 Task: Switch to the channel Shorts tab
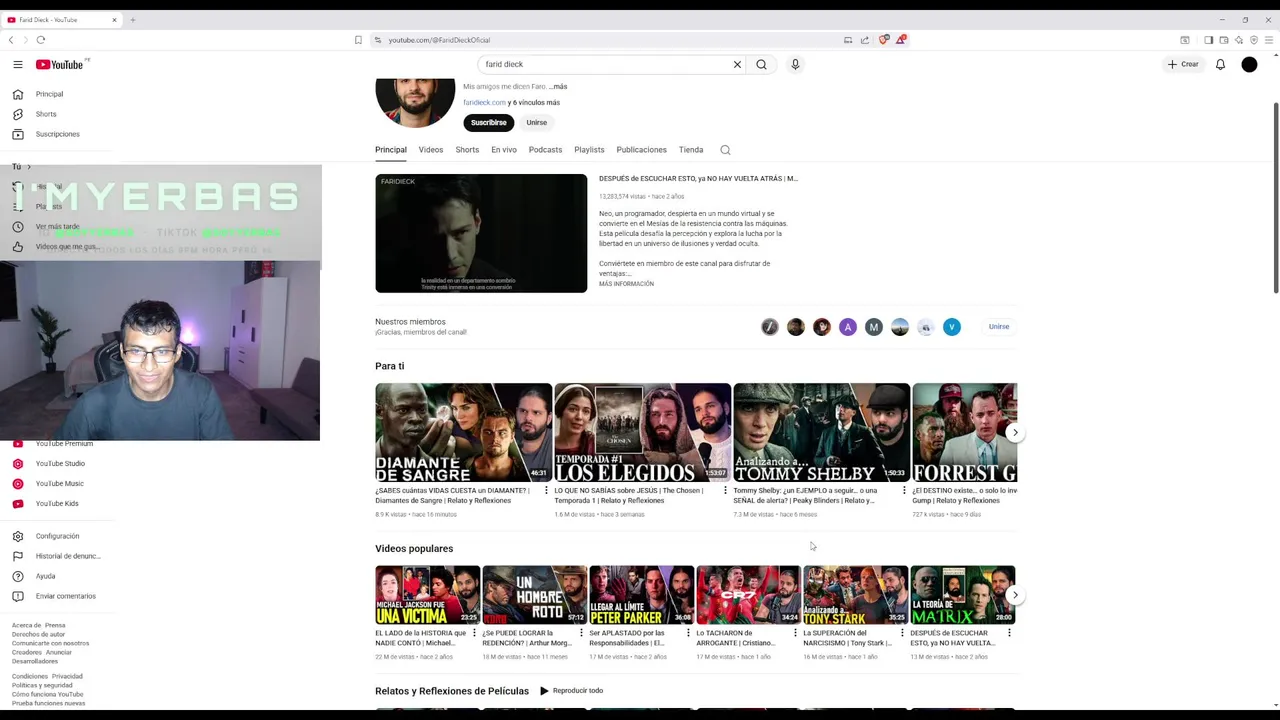pyautogui.click(x=467, y=150)
